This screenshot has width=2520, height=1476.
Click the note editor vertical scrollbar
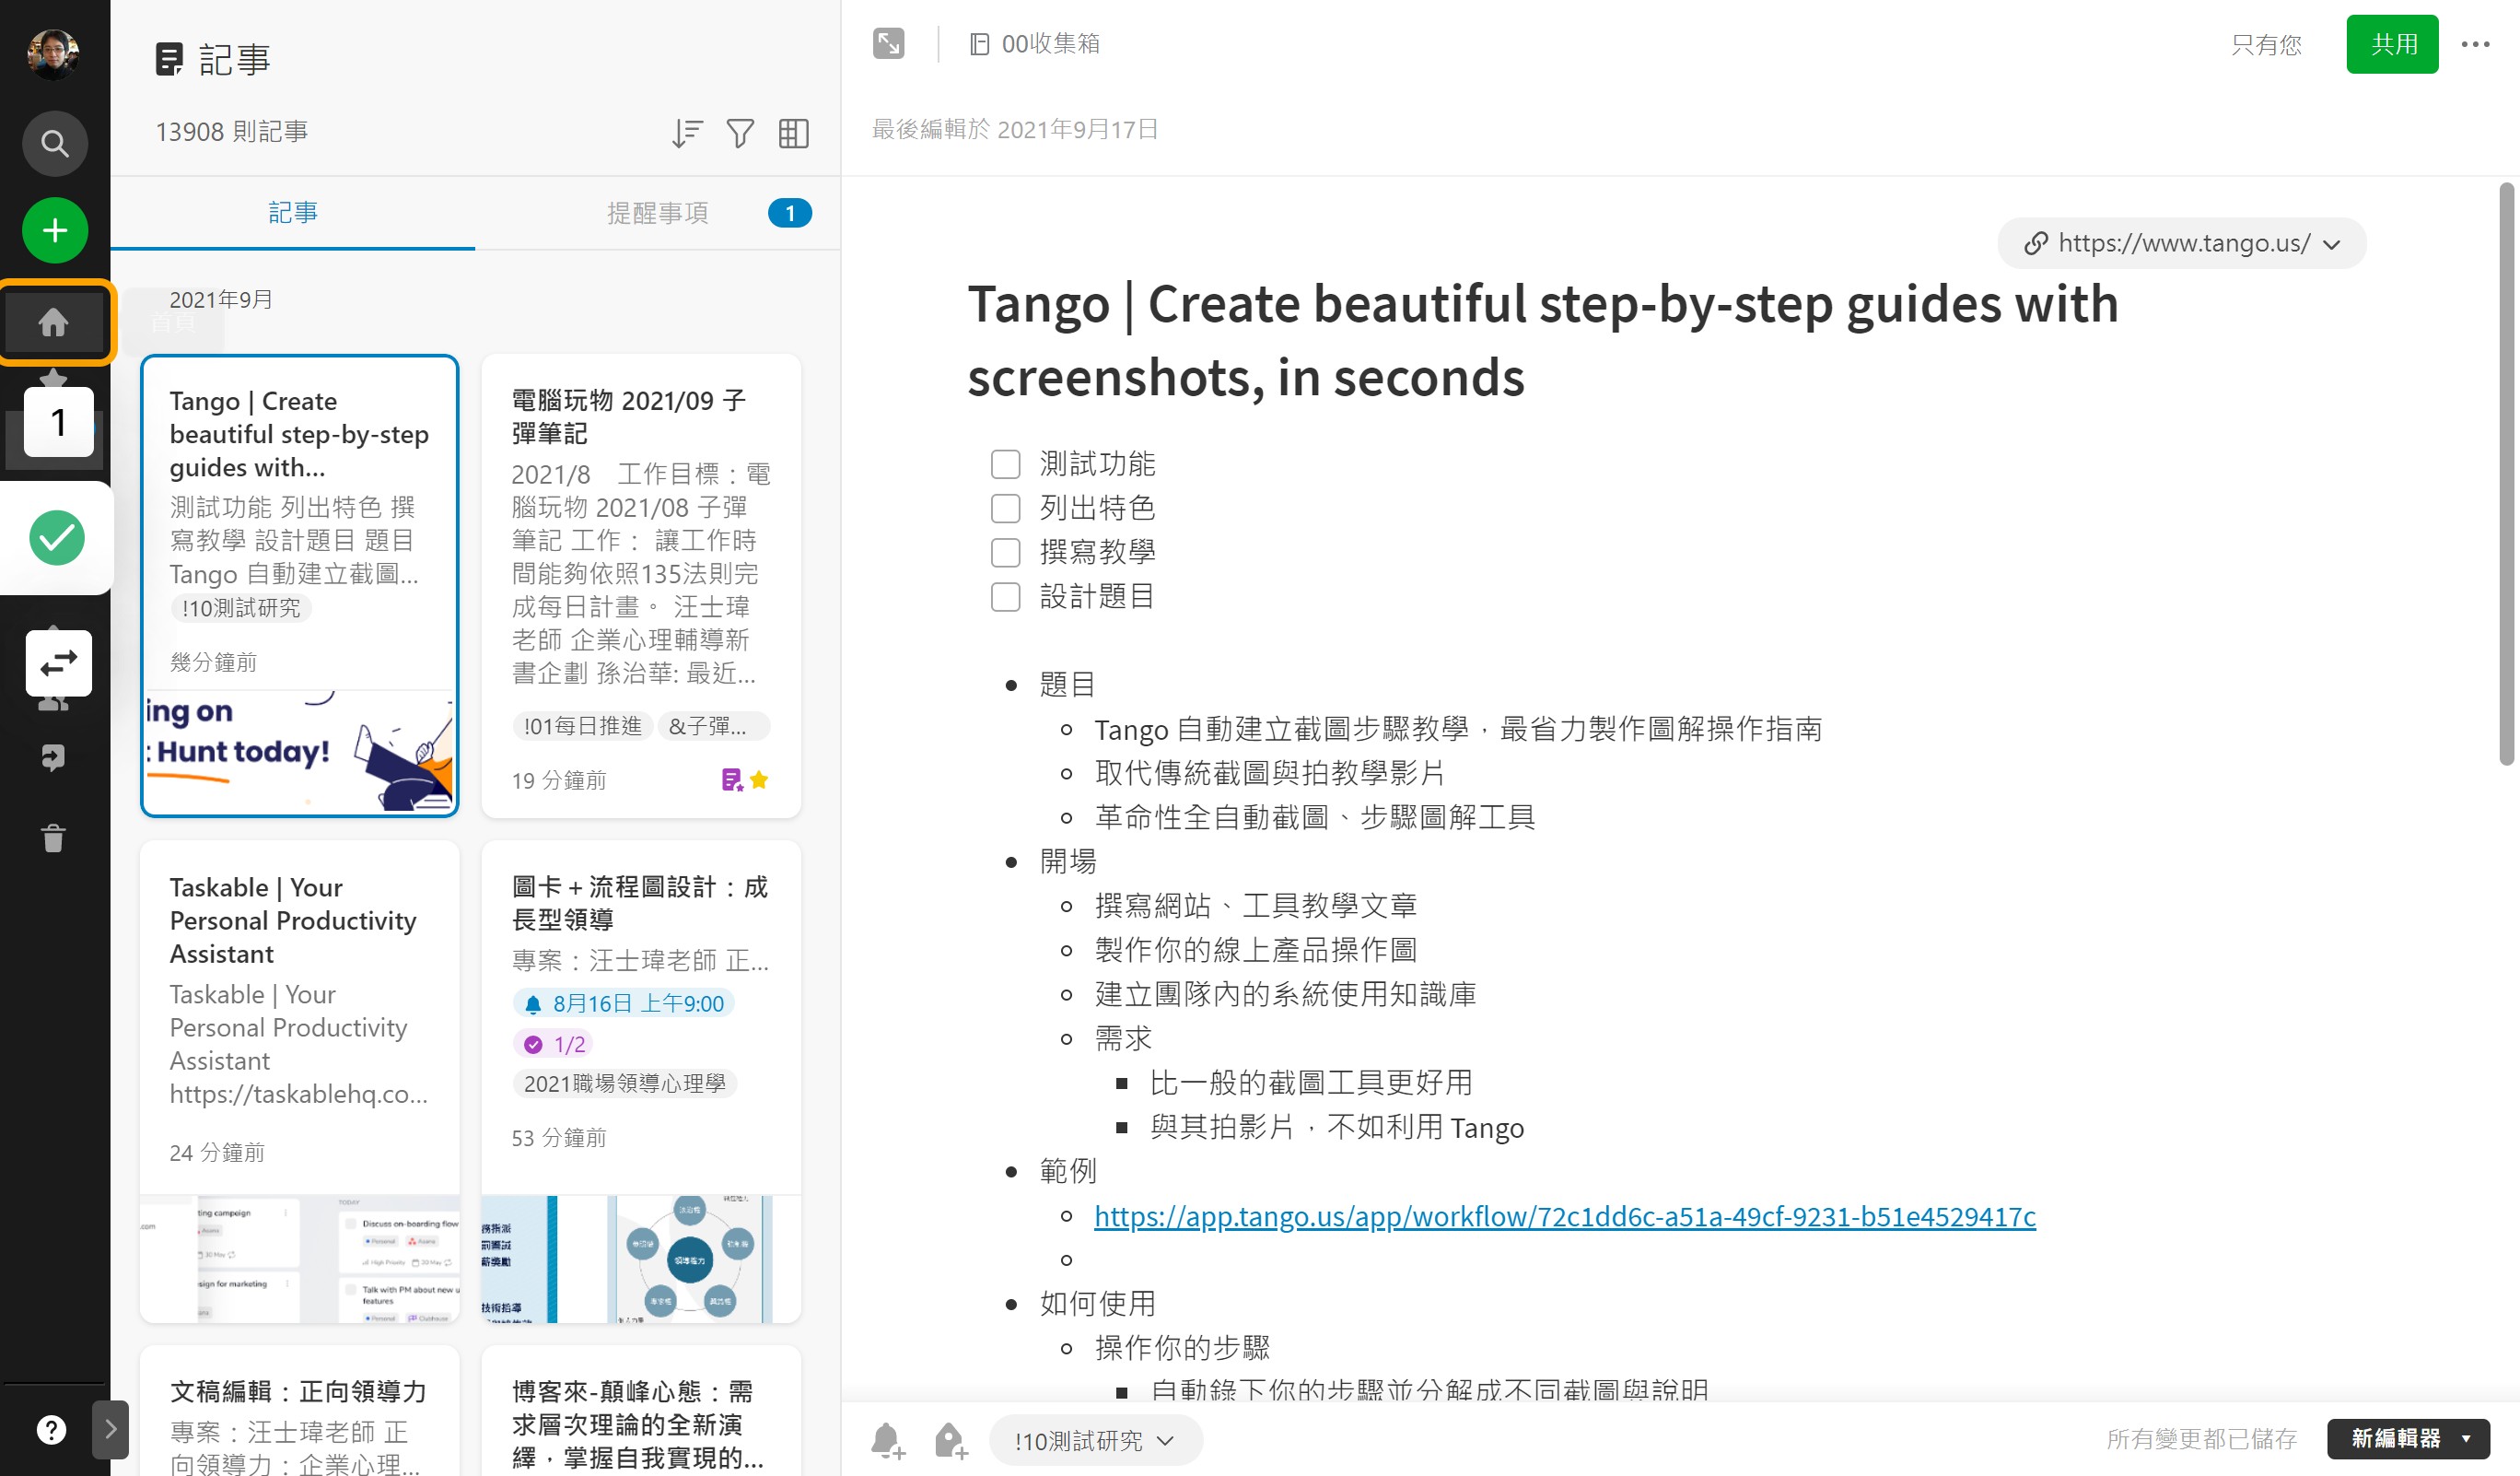(2506, 474)
